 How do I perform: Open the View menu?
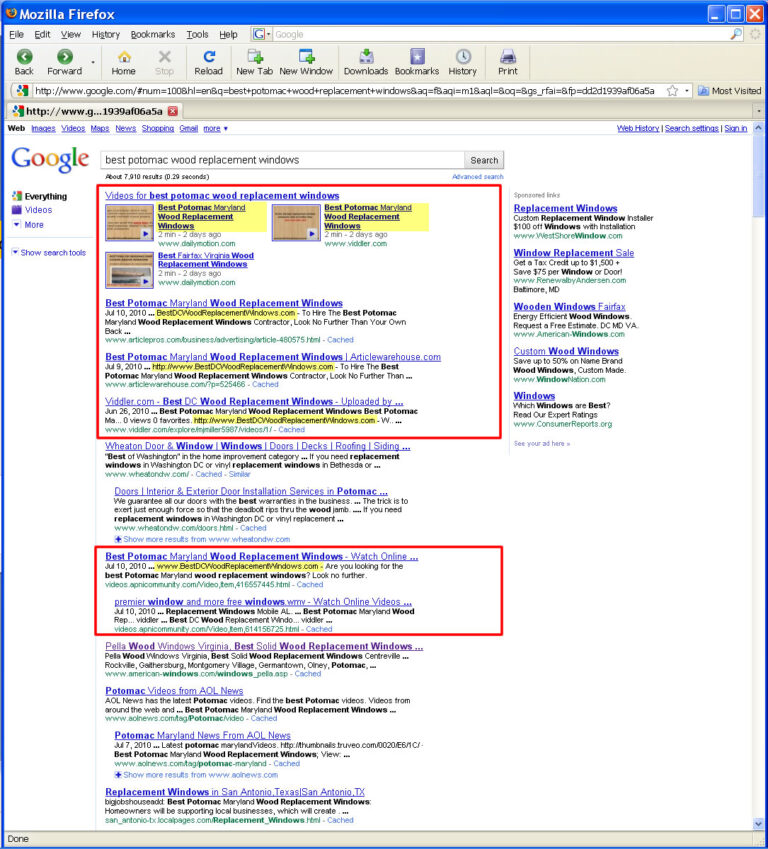pyautogui.click(x=71, y=34)
